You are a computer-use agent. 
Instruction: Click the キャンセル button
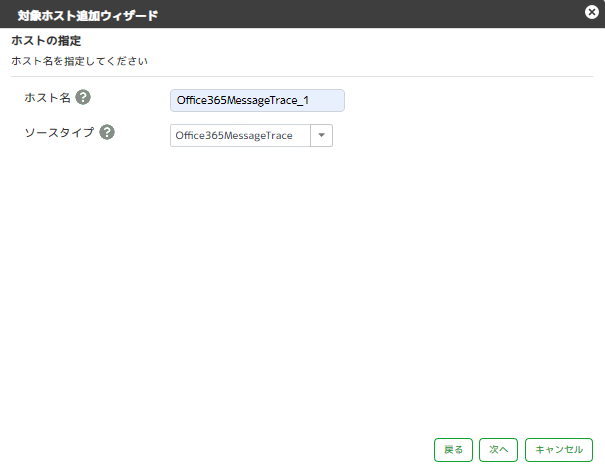559,450
